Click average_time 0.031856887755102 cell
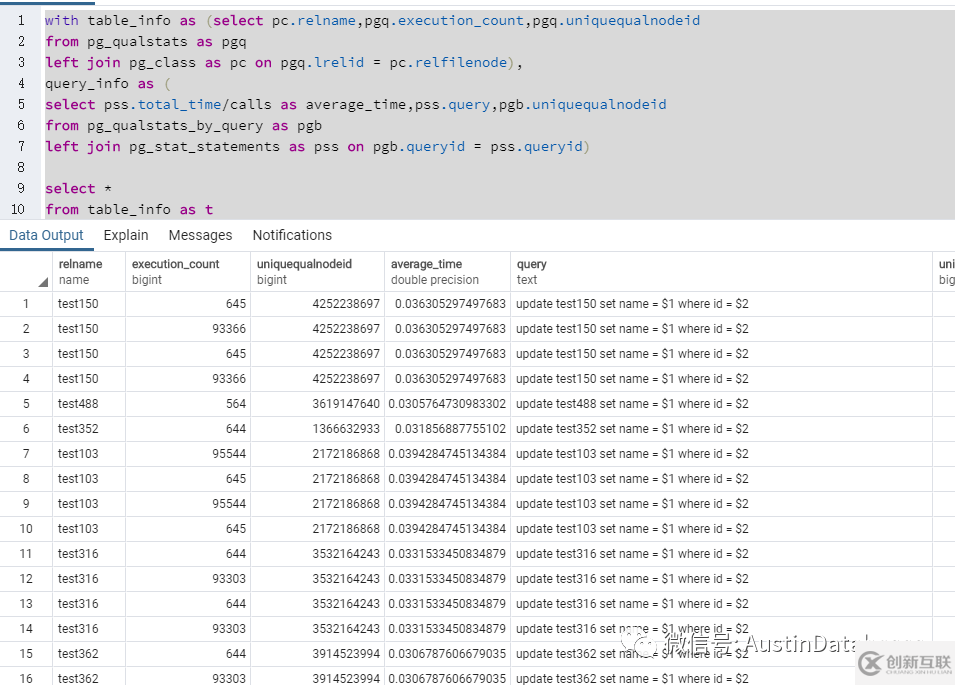Image resolution: width=955 pixels, height=685 pixels. point(447,429)
